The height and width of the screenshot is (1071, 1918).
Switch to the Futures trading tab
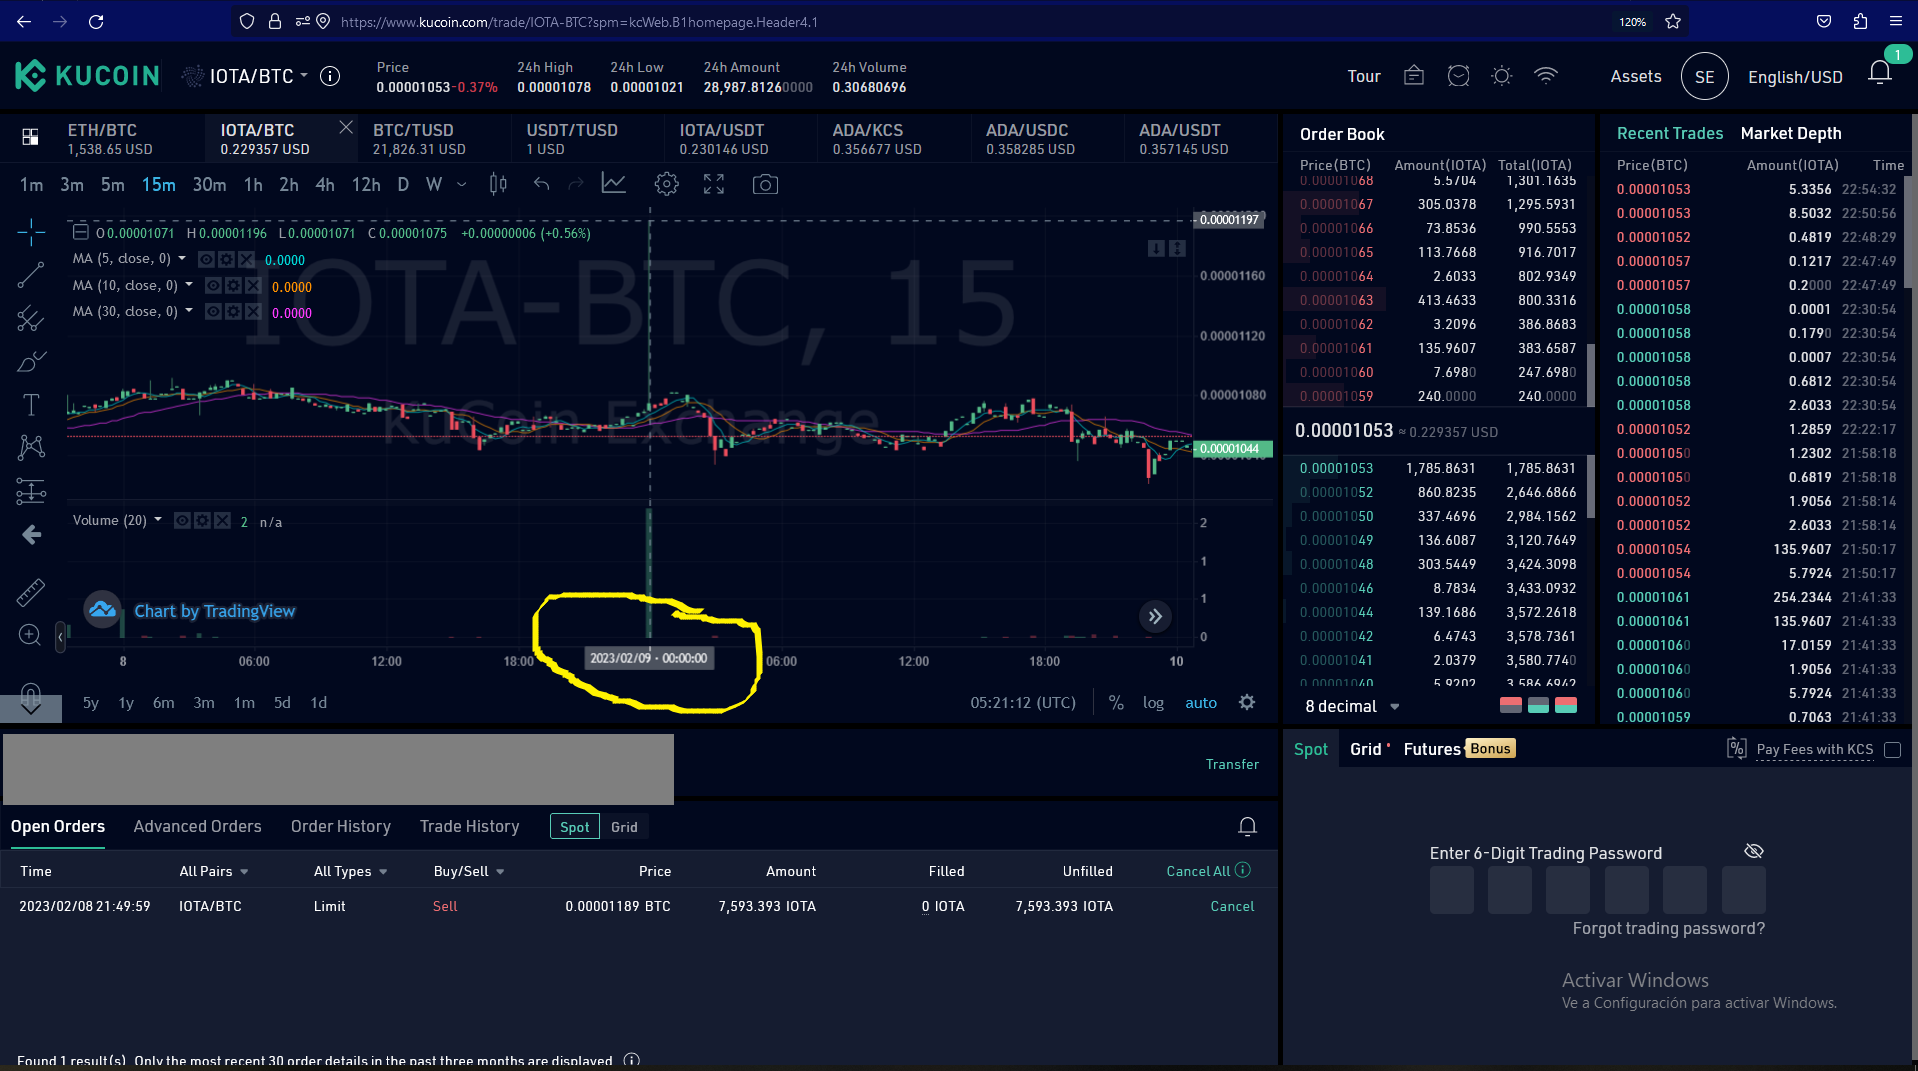[1432, 749]
